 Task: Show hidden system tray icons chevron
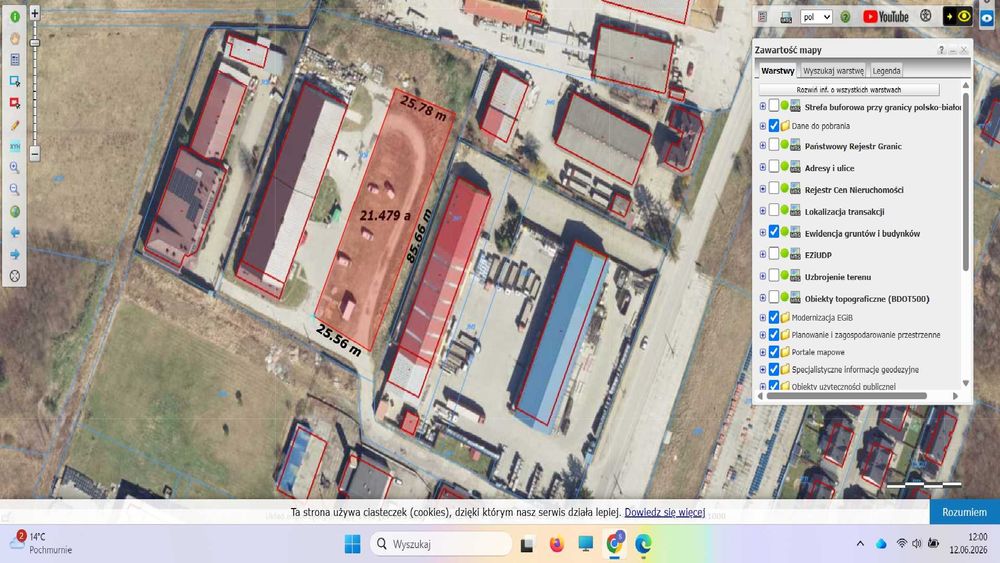860,544
